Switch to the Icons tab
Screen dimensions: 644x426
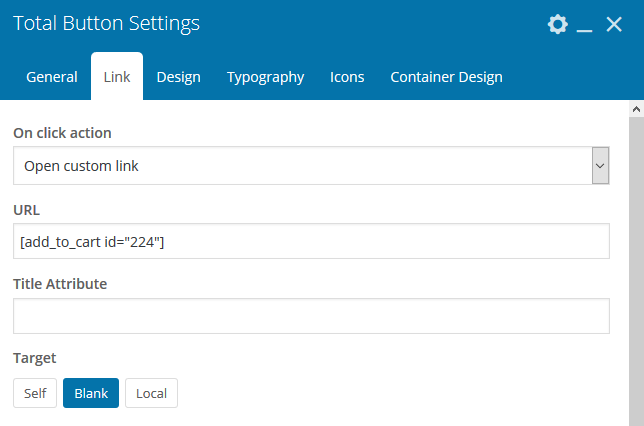[347, 77]
